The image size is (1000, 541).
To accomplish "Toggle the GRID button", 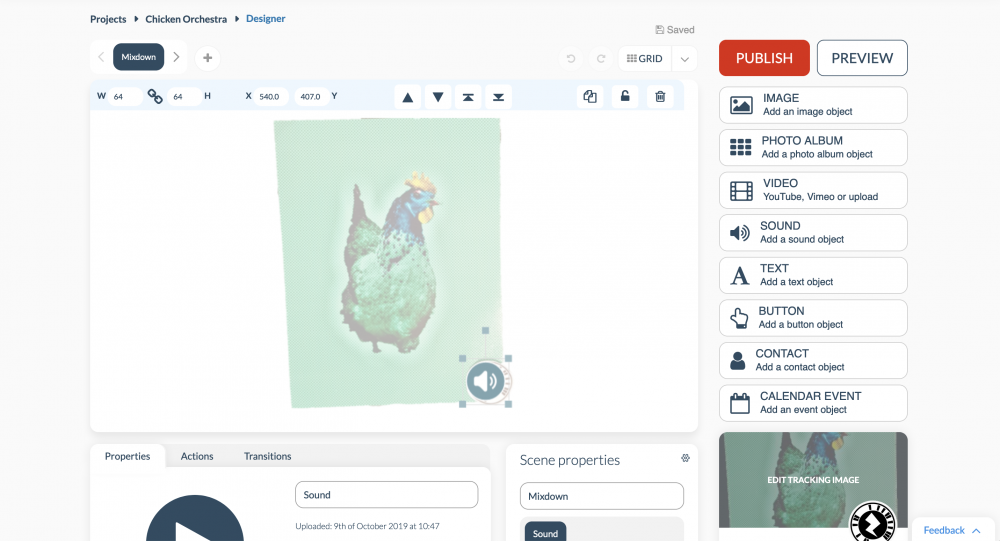I will (x=645, y=58).
